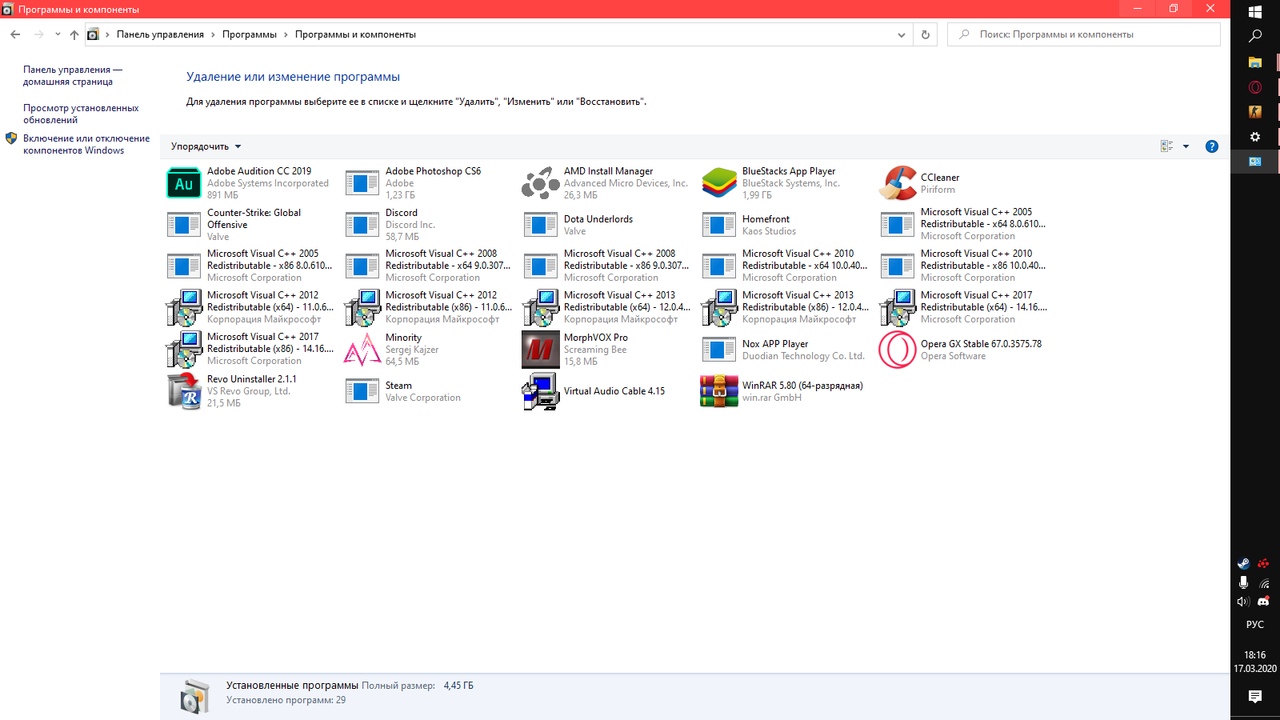Screen dimensions: 1280x720
Task: Go up one level with arrow
Action: click(x=74, y=34)
